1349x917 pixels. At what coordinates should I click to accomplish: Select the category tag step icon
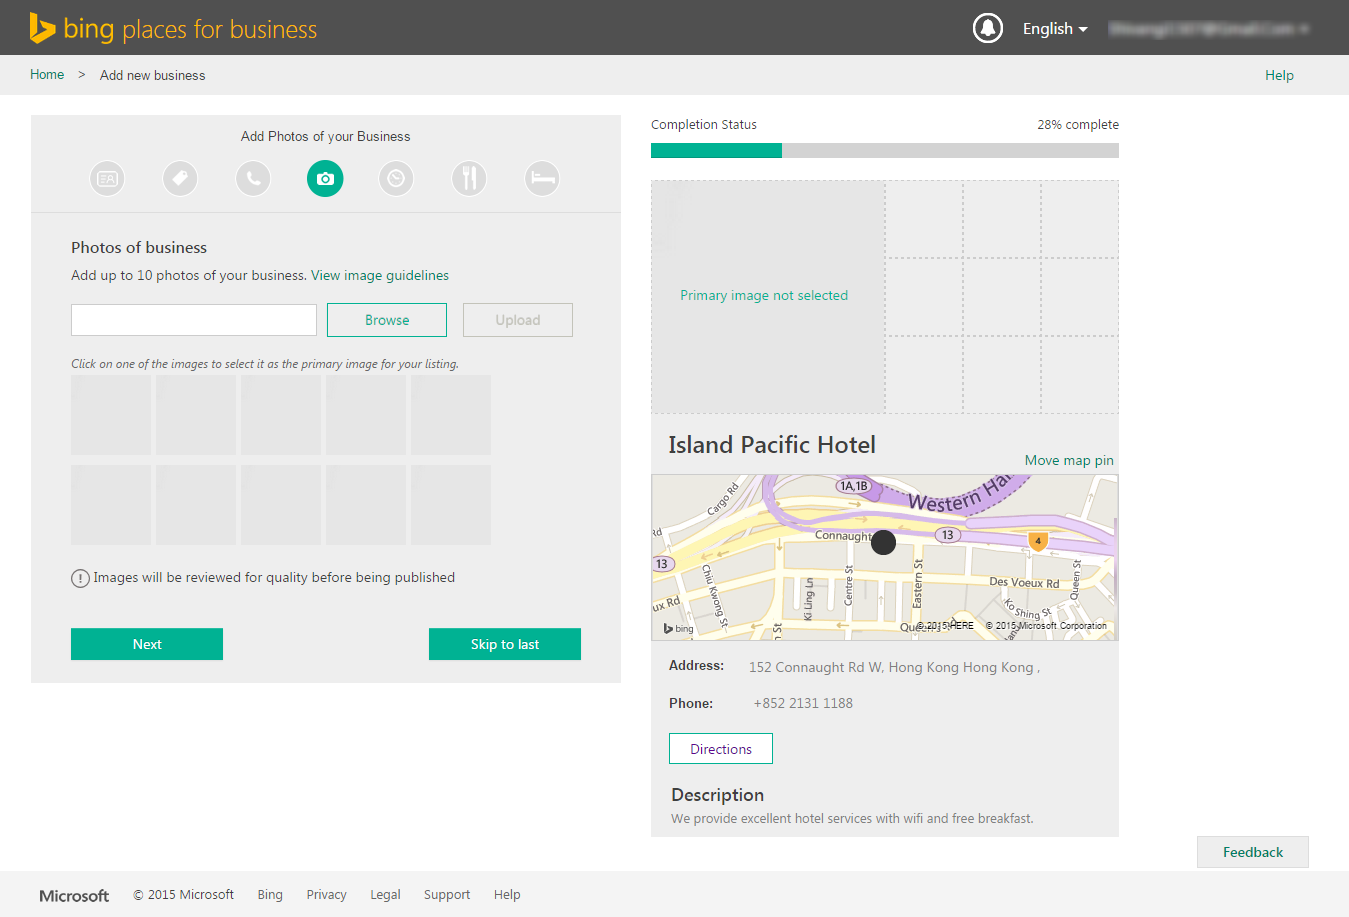pos(180,179)
